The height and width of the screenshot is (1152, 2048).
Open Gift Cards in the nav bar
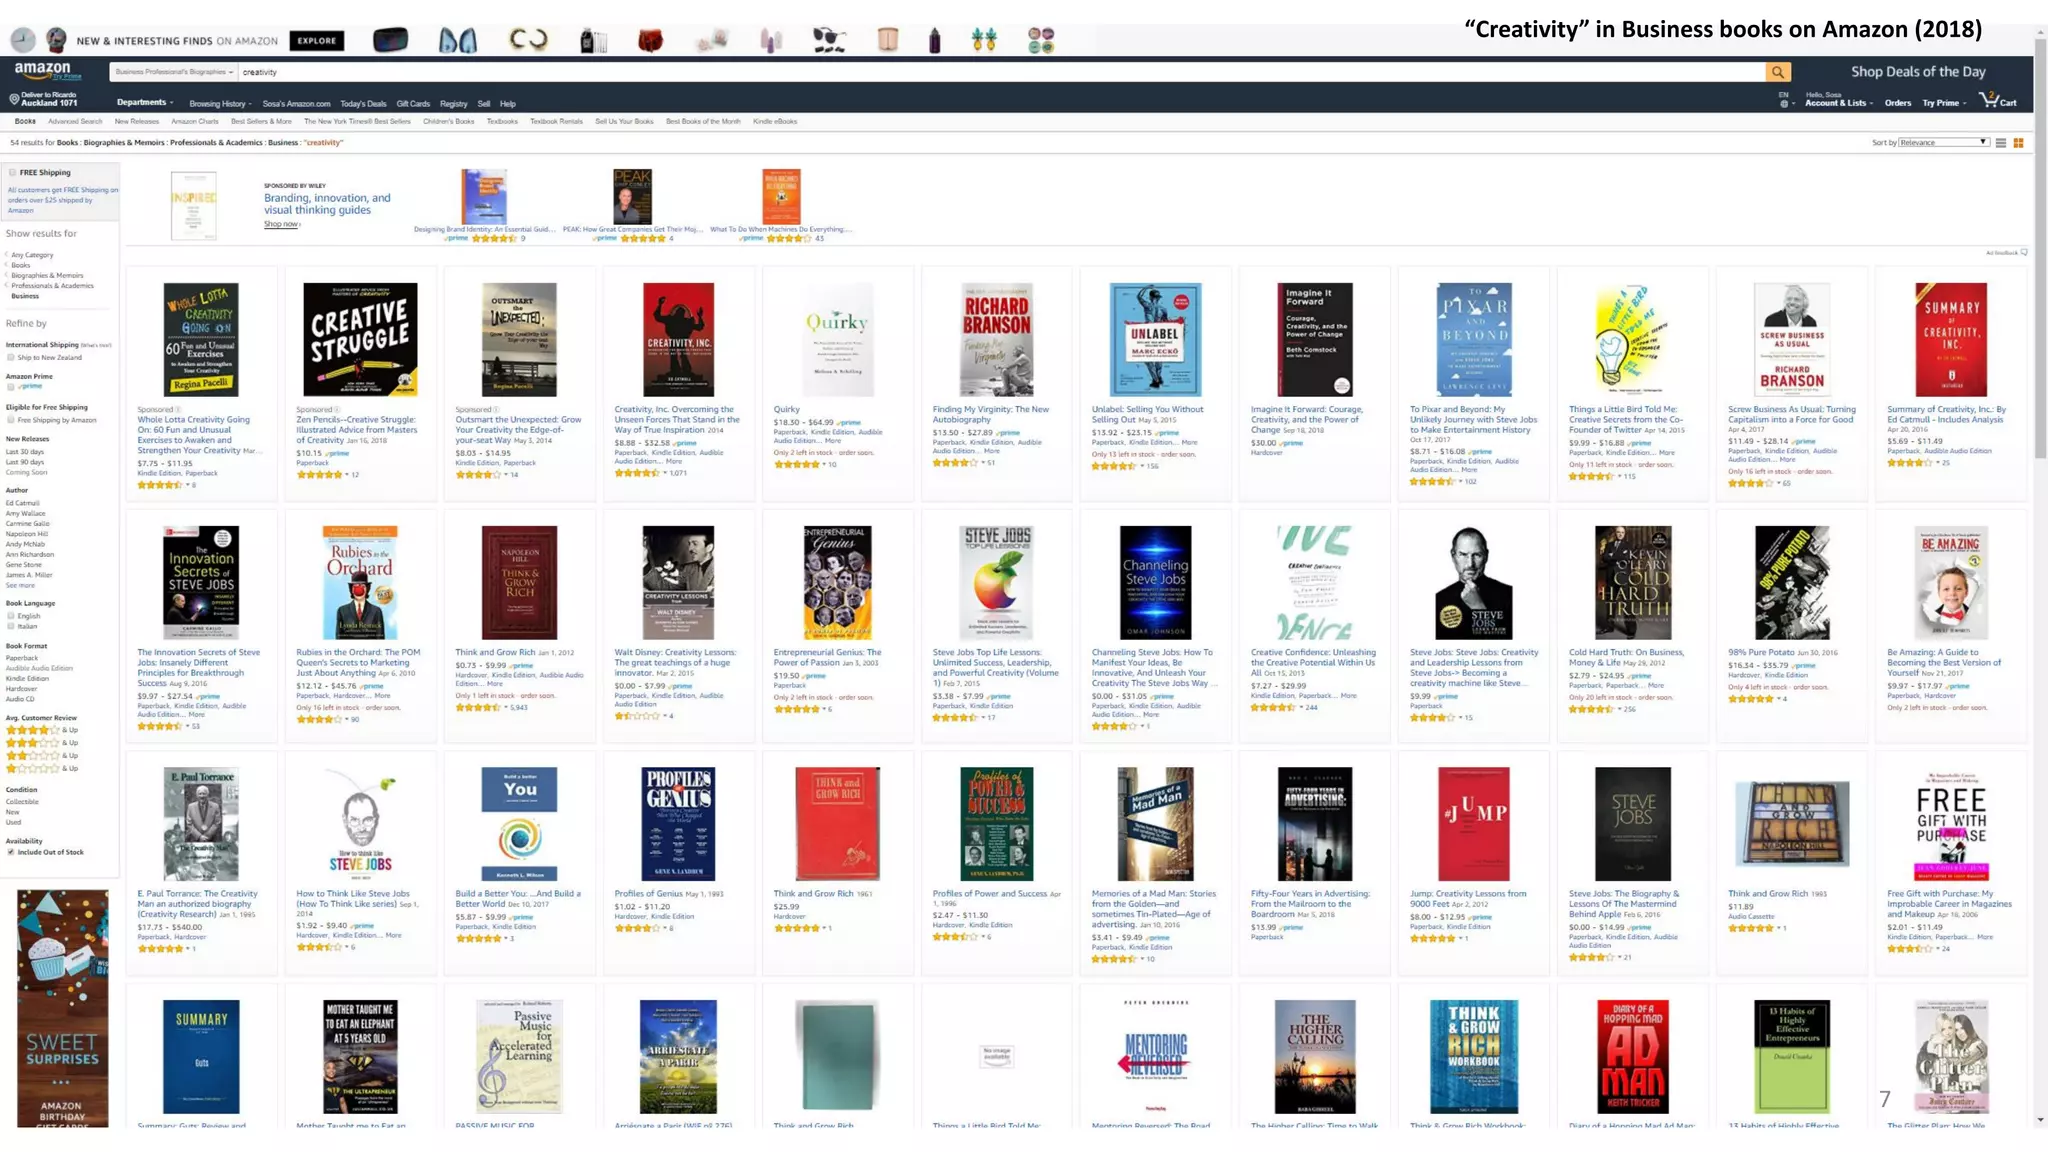413,104
